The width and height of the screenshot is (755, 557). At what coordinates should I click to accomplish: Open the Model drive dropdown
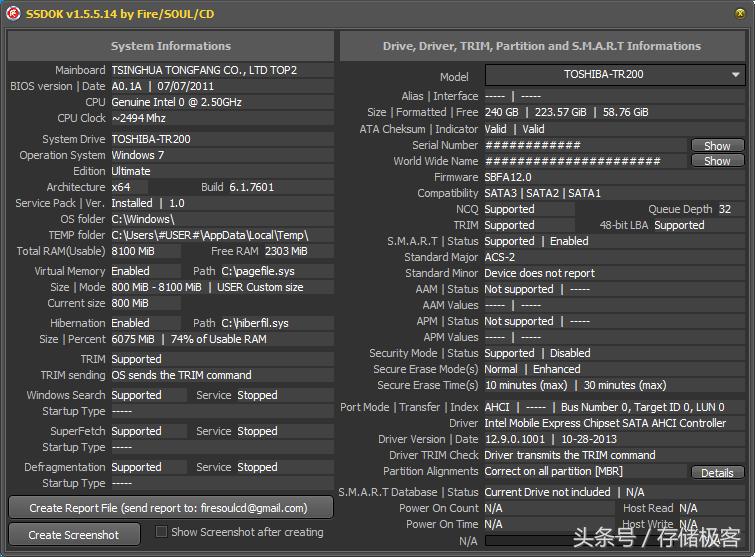(x=615, y=75)
